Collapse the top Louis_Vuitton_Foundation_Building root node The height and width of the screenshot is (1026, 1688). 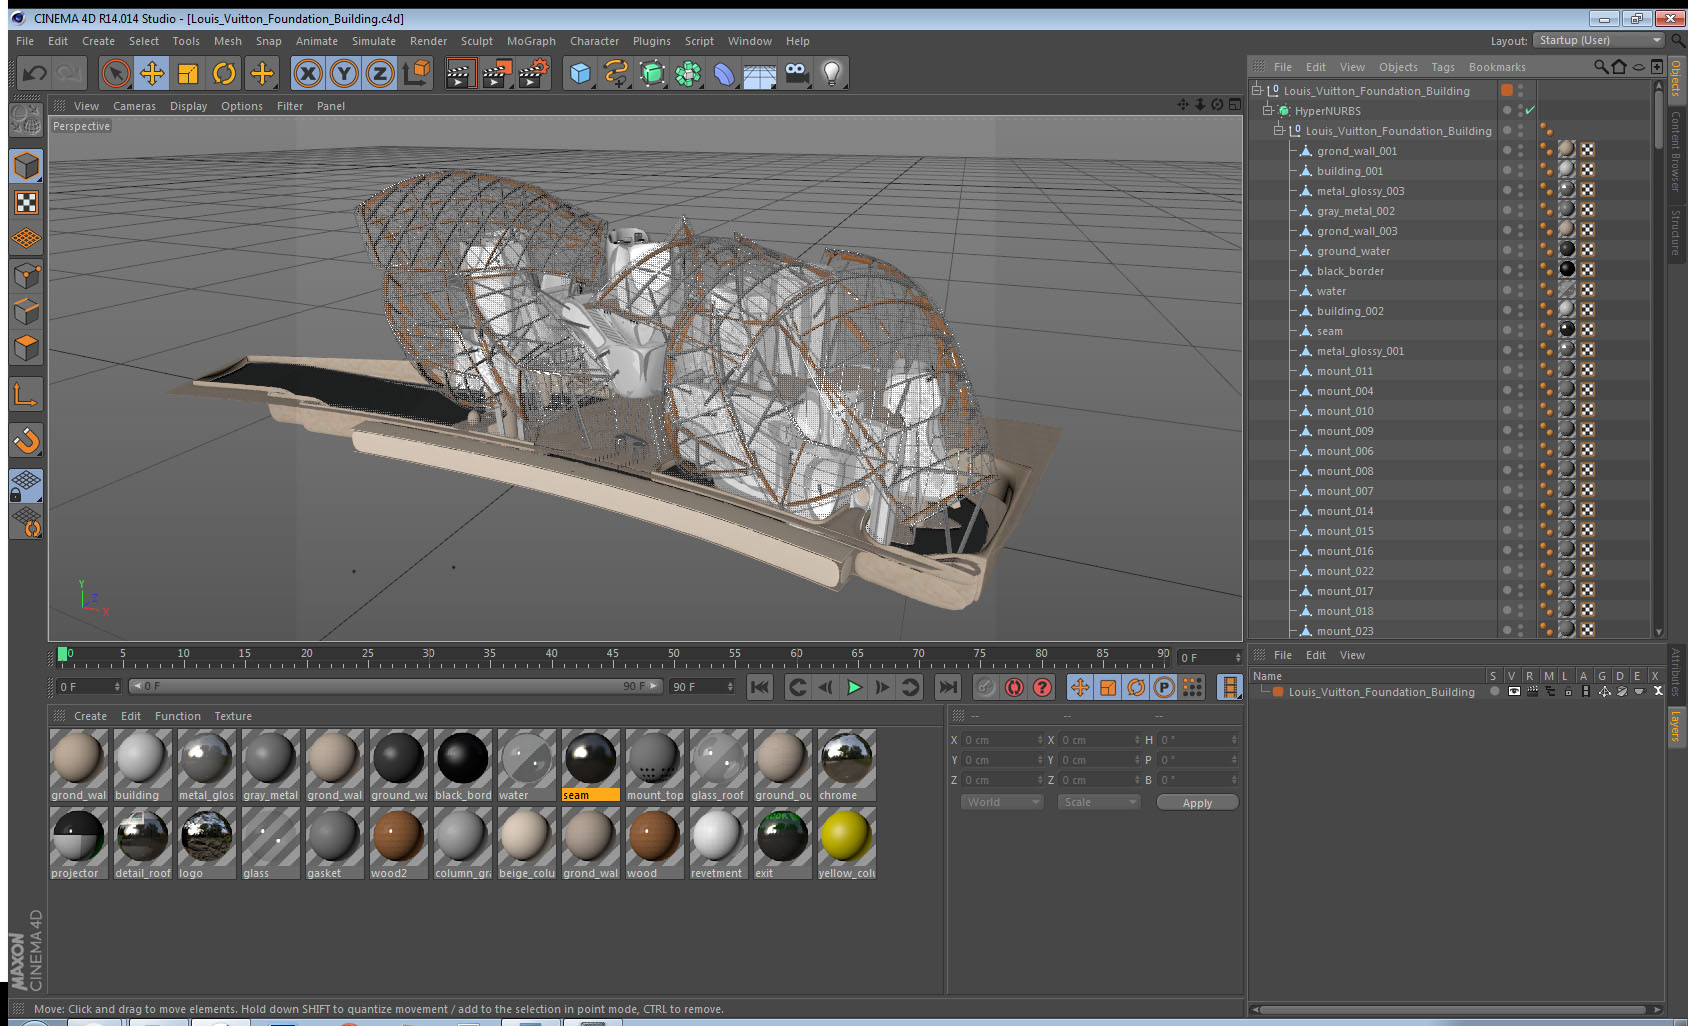1257,90
